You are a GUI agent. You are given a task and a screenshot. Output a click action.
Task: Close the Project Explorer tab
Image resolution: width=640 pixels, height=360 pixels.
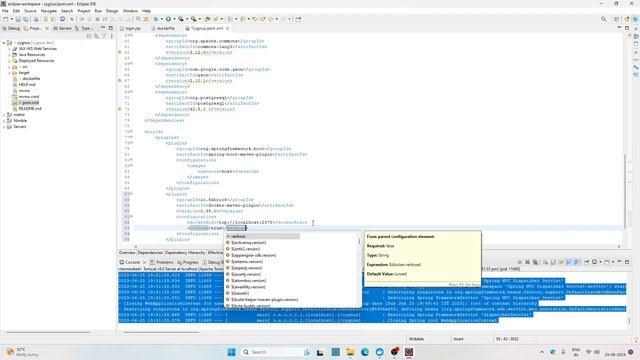[47, 29]
